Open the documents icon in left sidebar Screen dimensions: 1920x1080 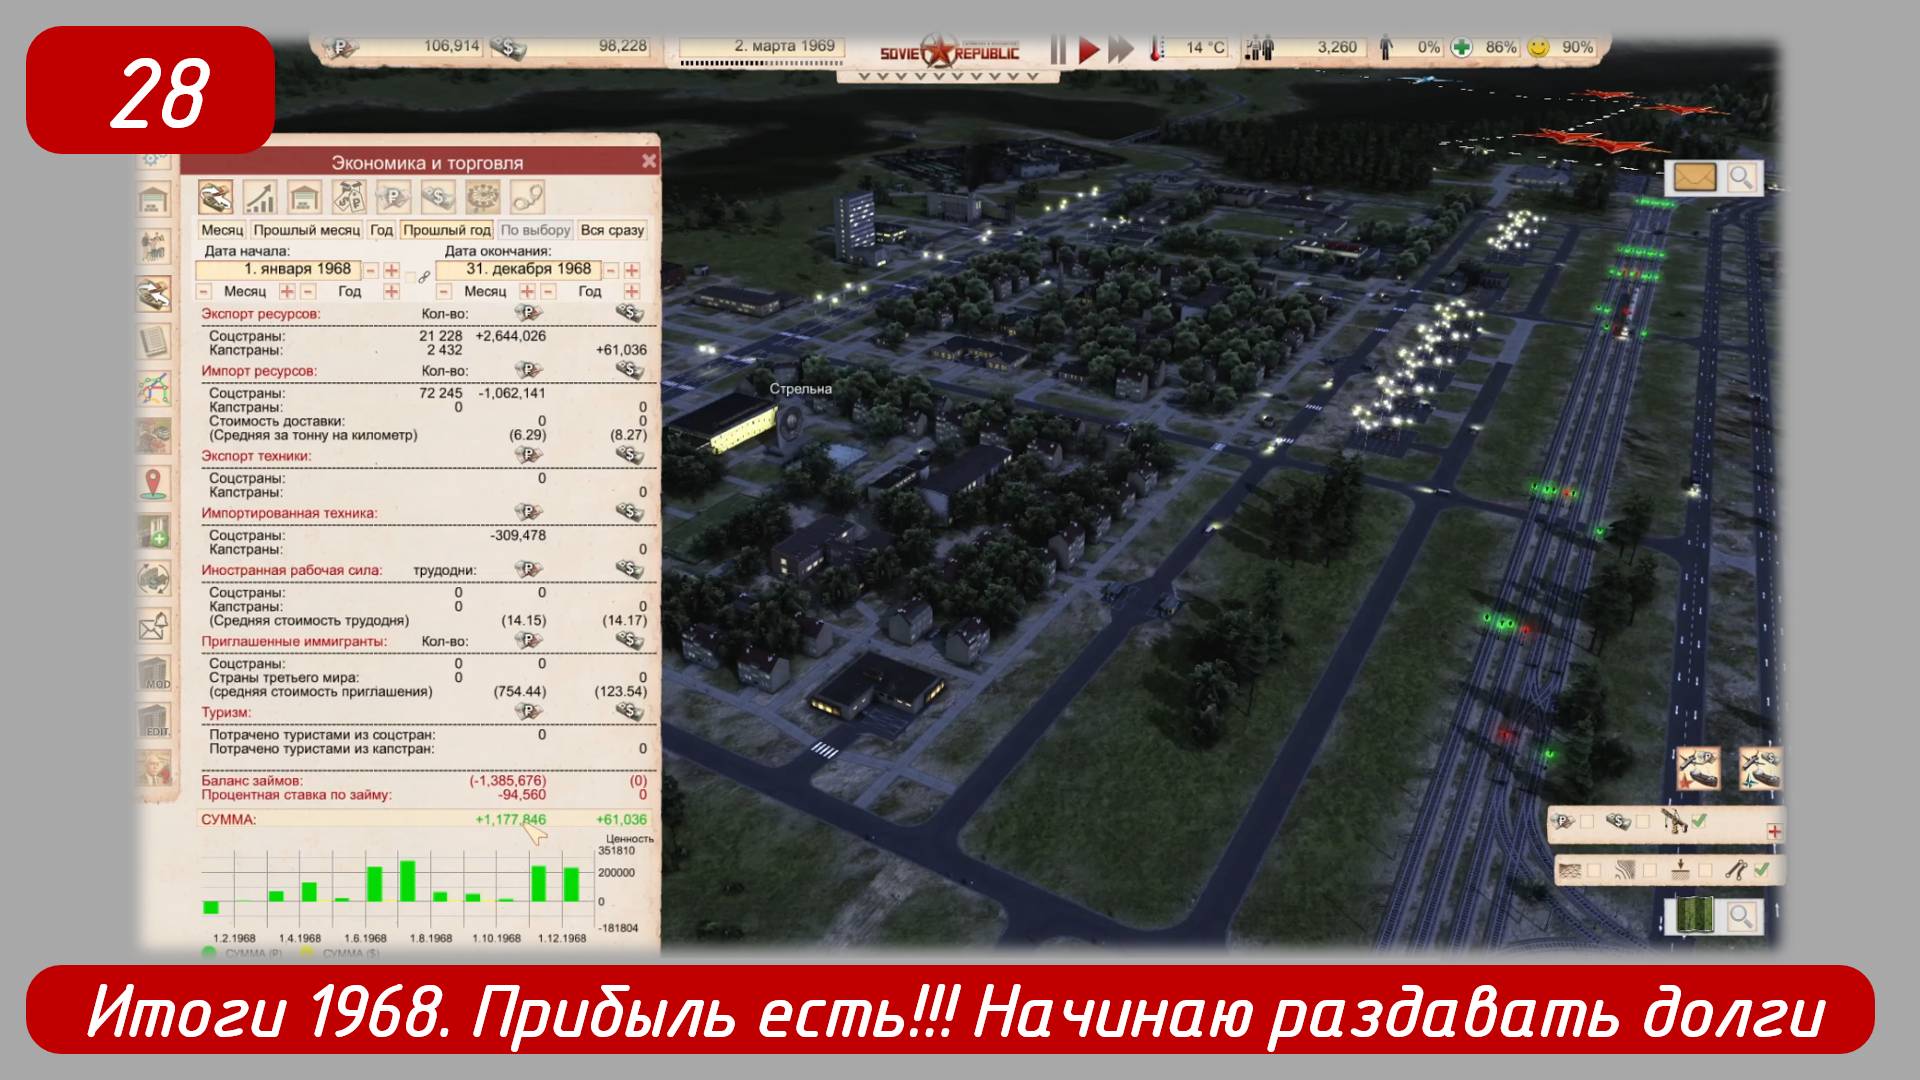(154, 341)
